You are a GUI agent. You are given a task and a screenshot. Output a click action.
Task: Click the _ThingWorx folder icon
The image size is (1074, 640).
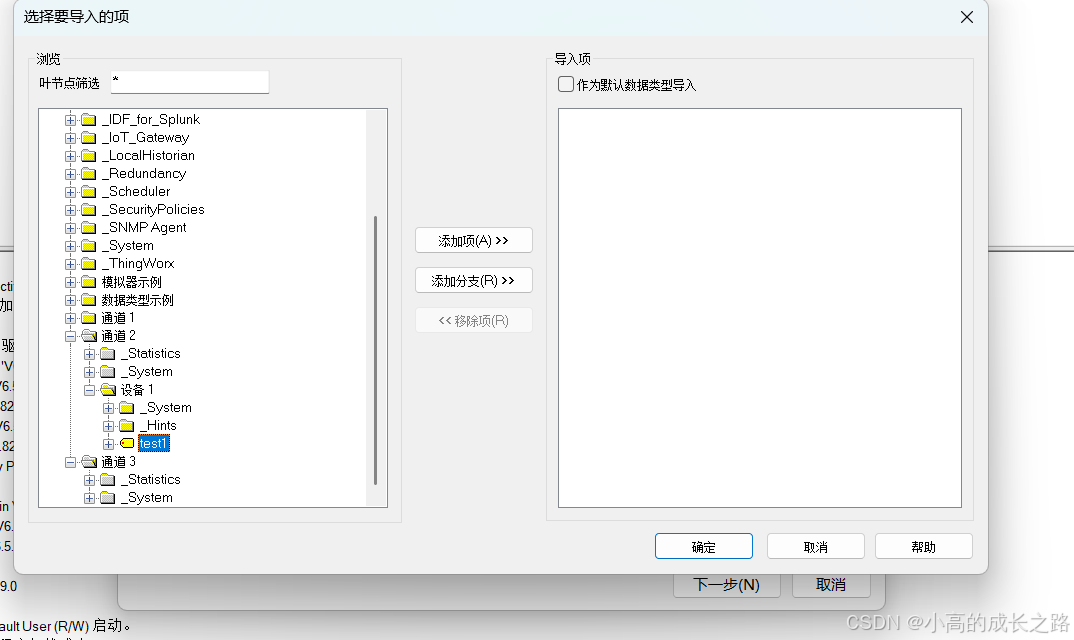click(88, 264)
